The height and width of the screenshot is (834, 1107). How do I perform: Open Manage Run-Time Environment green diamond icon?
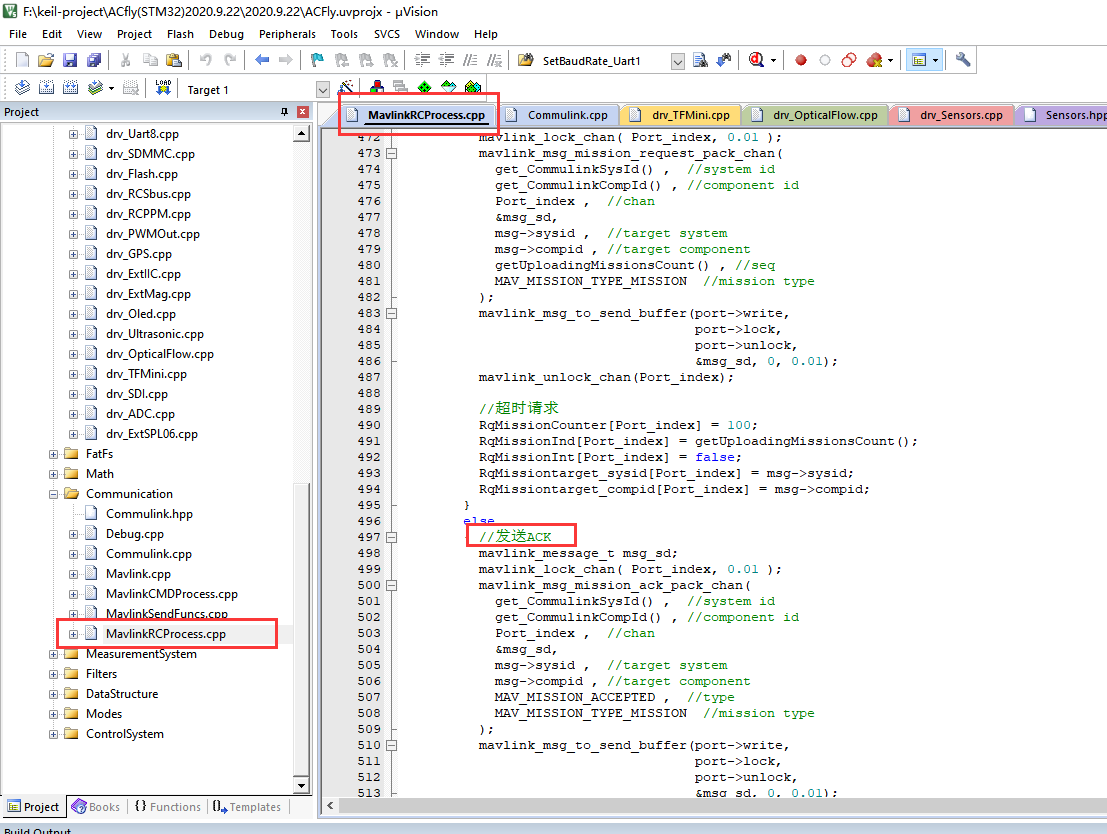[424, 88]
